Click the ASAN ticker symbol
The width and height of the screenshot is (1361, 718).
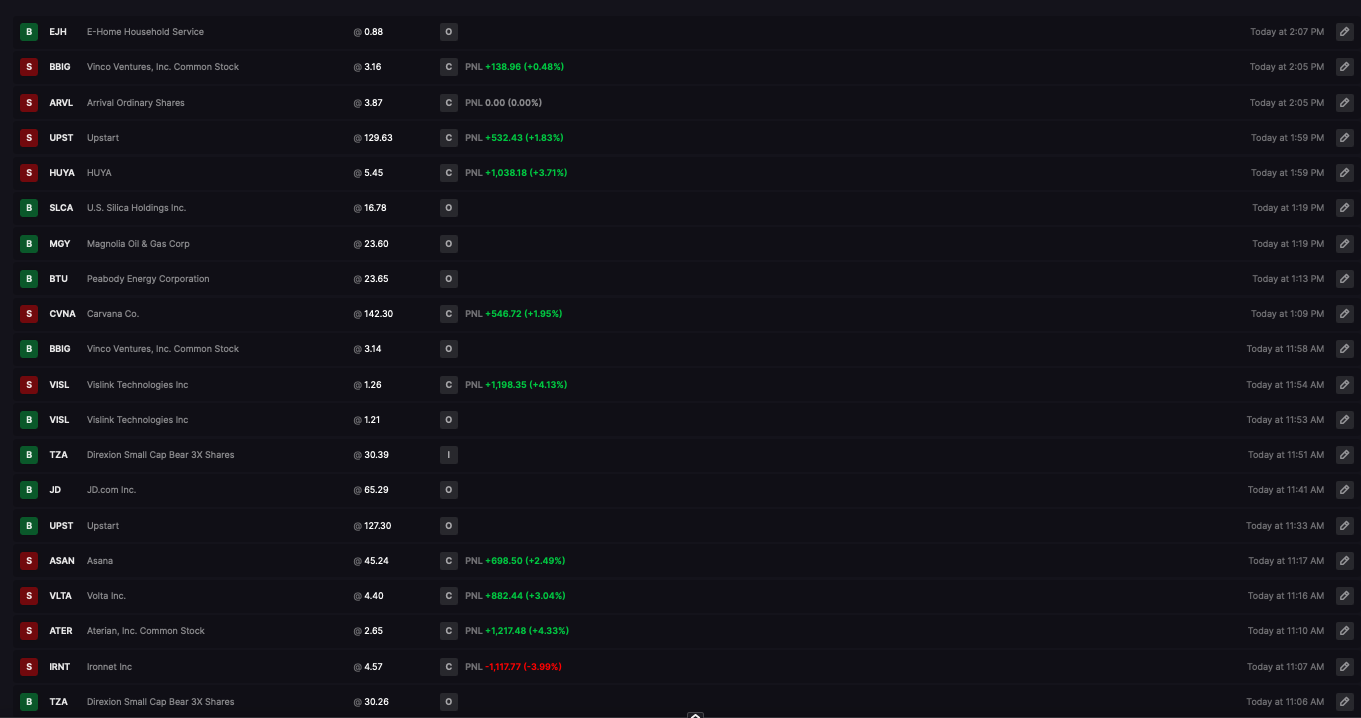click(62, 561)
